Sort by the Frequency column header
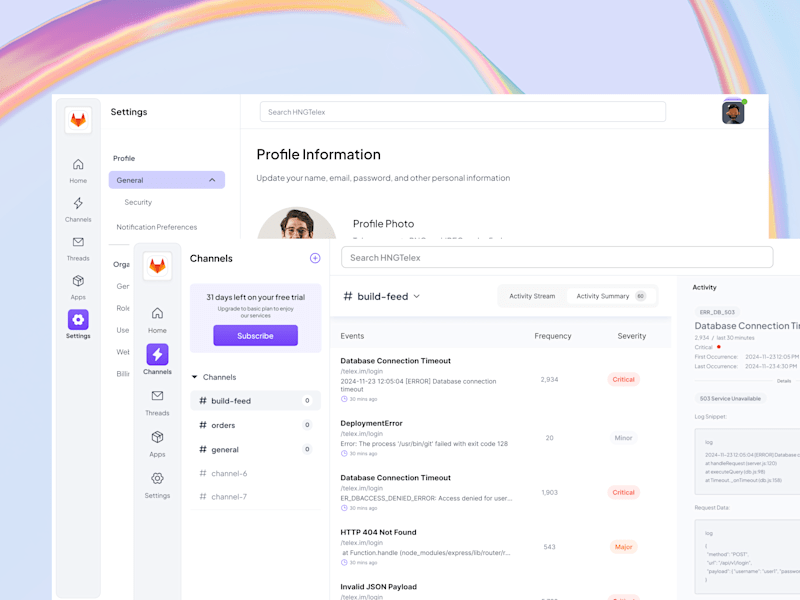 click(x=553, y=336)
